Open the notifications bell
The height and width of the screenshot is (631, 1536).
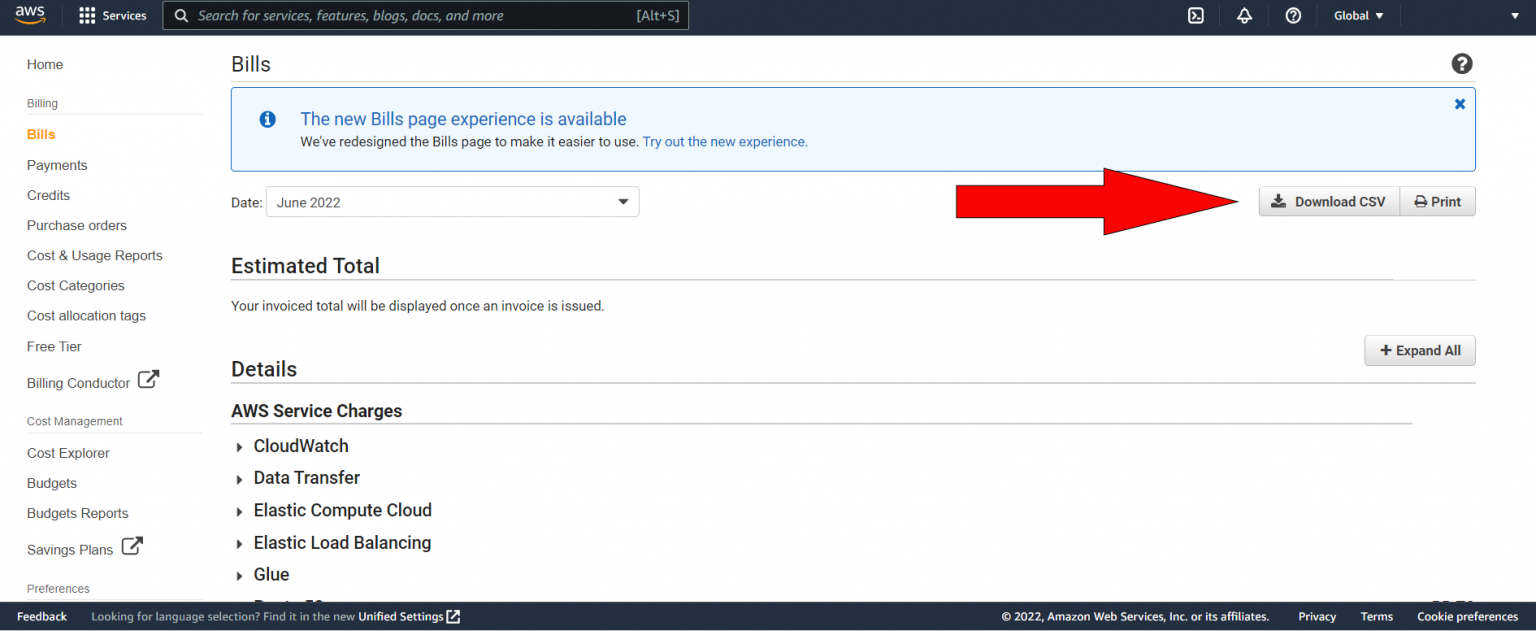(x=1244, y=15)
